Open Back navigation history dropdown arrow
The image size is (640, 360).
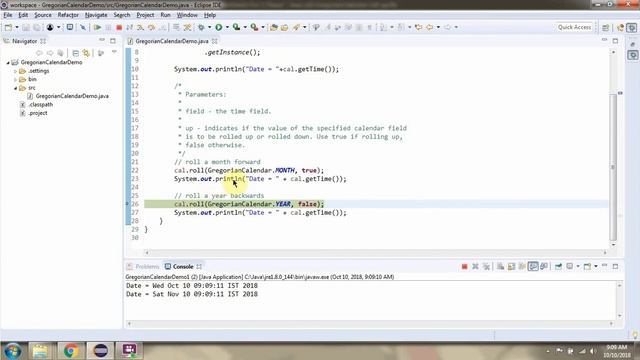tap(438, 27)
